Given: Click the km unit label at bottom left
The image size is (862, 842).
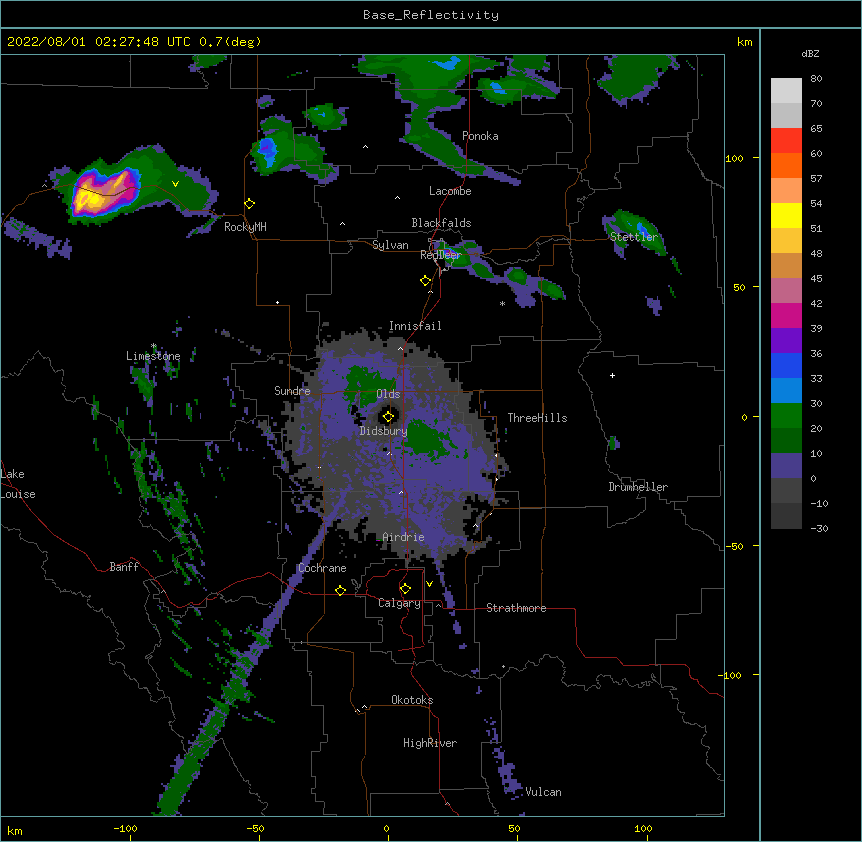Looking at the screenshot, I should (15, 830).
